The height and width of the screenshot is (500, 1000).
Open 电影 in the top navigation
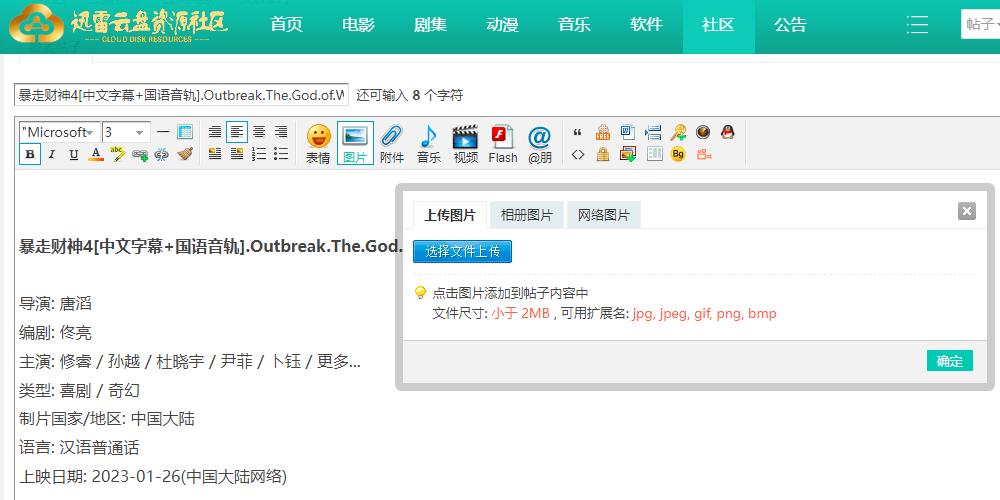(x=358, y=26)
